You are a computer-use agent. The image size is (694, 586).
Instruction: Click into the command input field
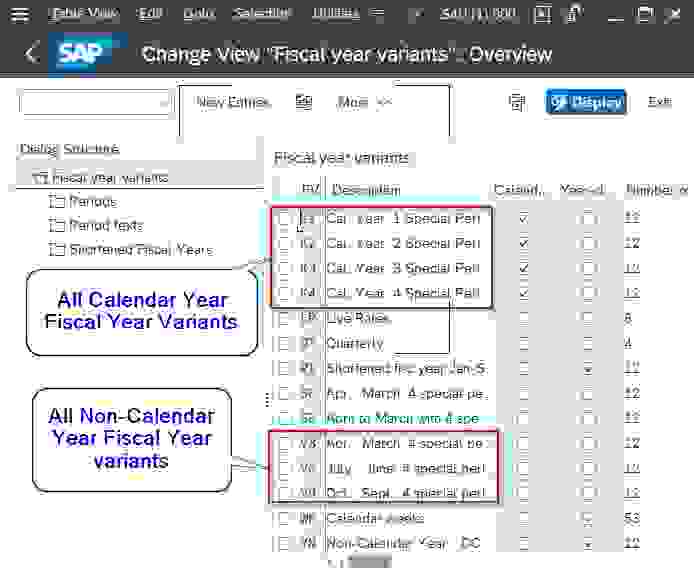pos(91,104)
